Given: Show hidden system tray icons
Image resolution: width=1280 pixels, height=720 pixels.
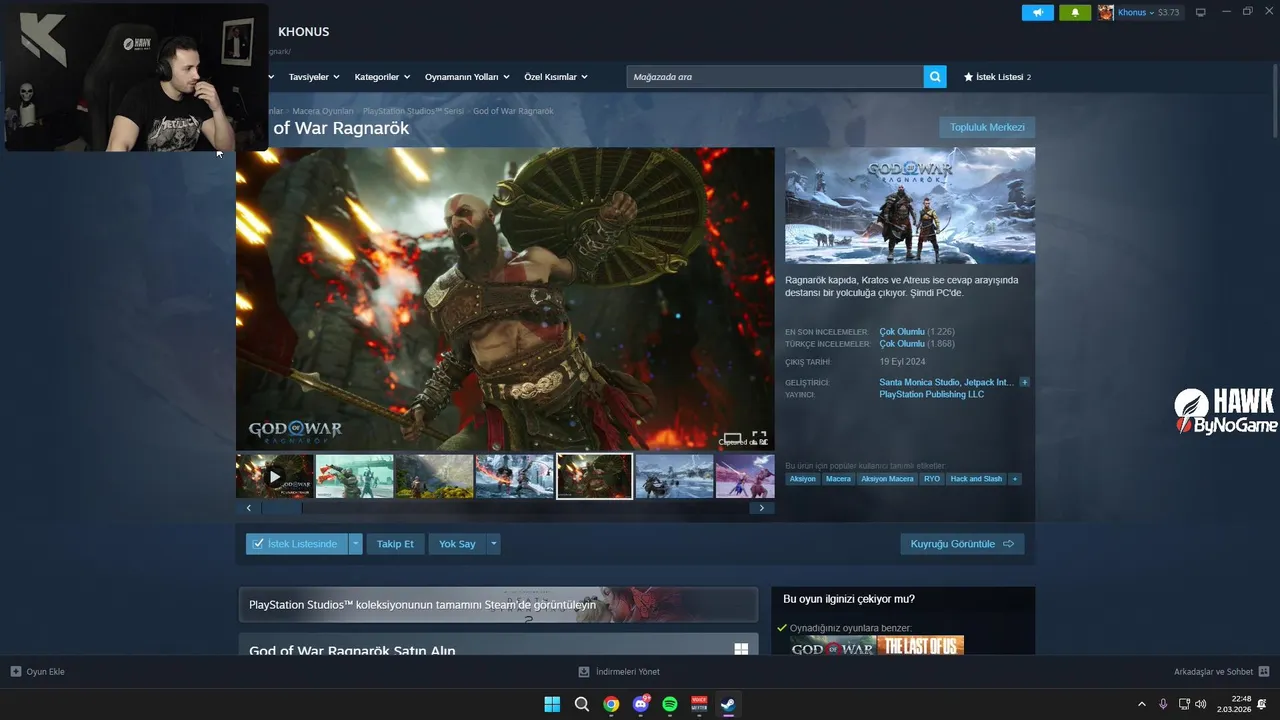Looking at the screenshot, I should pos(1142,704).
